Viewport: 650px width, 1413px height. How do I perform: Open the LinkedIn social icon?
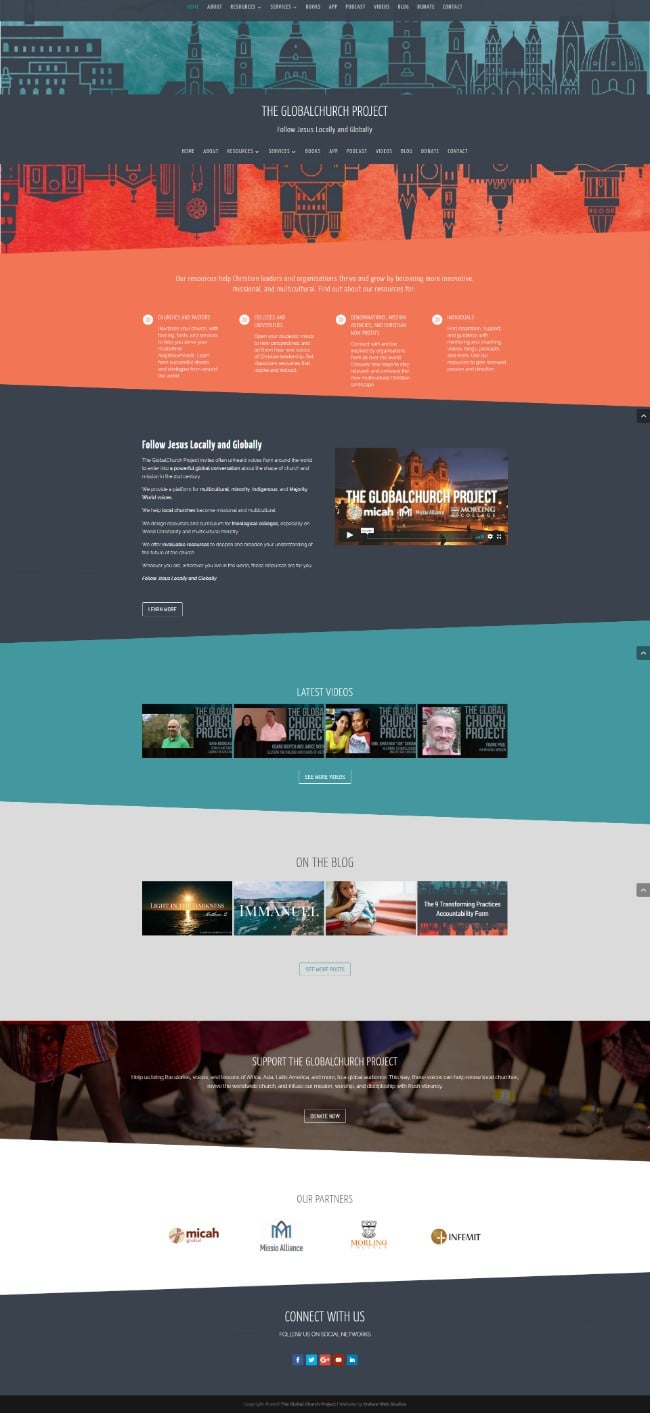coord(352,1360)
